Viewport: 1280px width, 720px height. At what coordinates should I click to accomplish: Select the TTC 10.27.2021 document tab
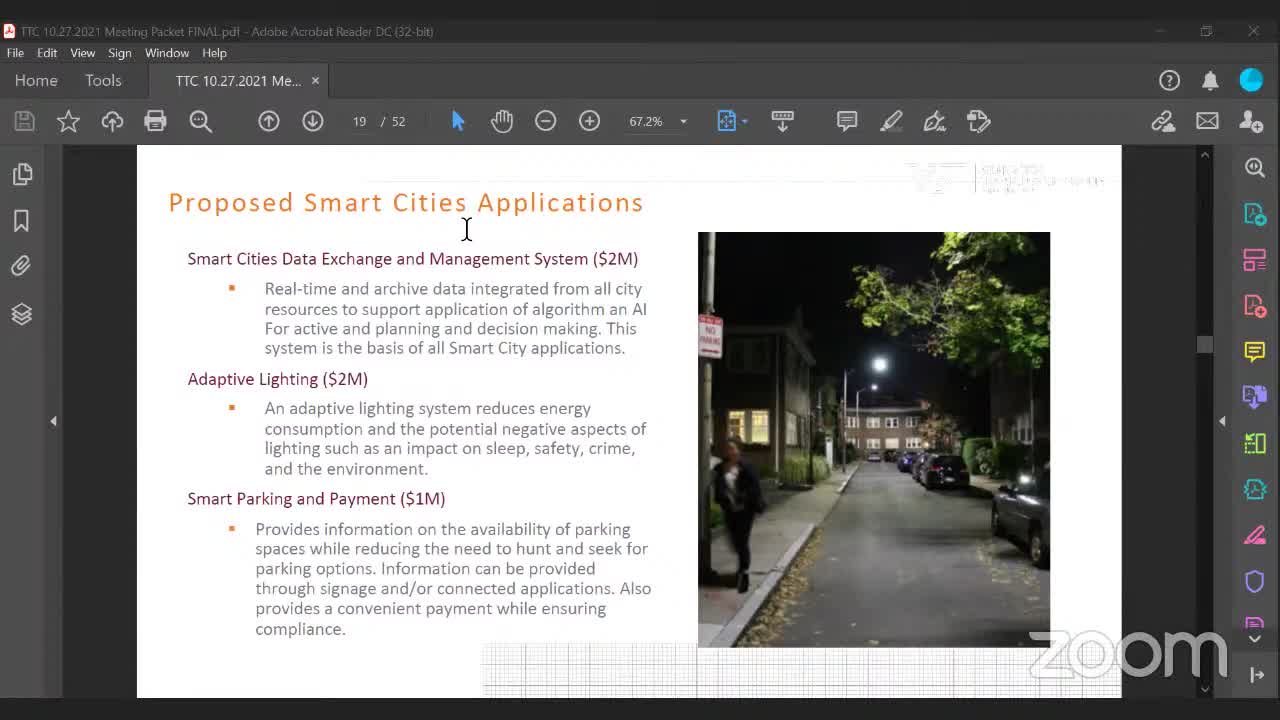238,81
